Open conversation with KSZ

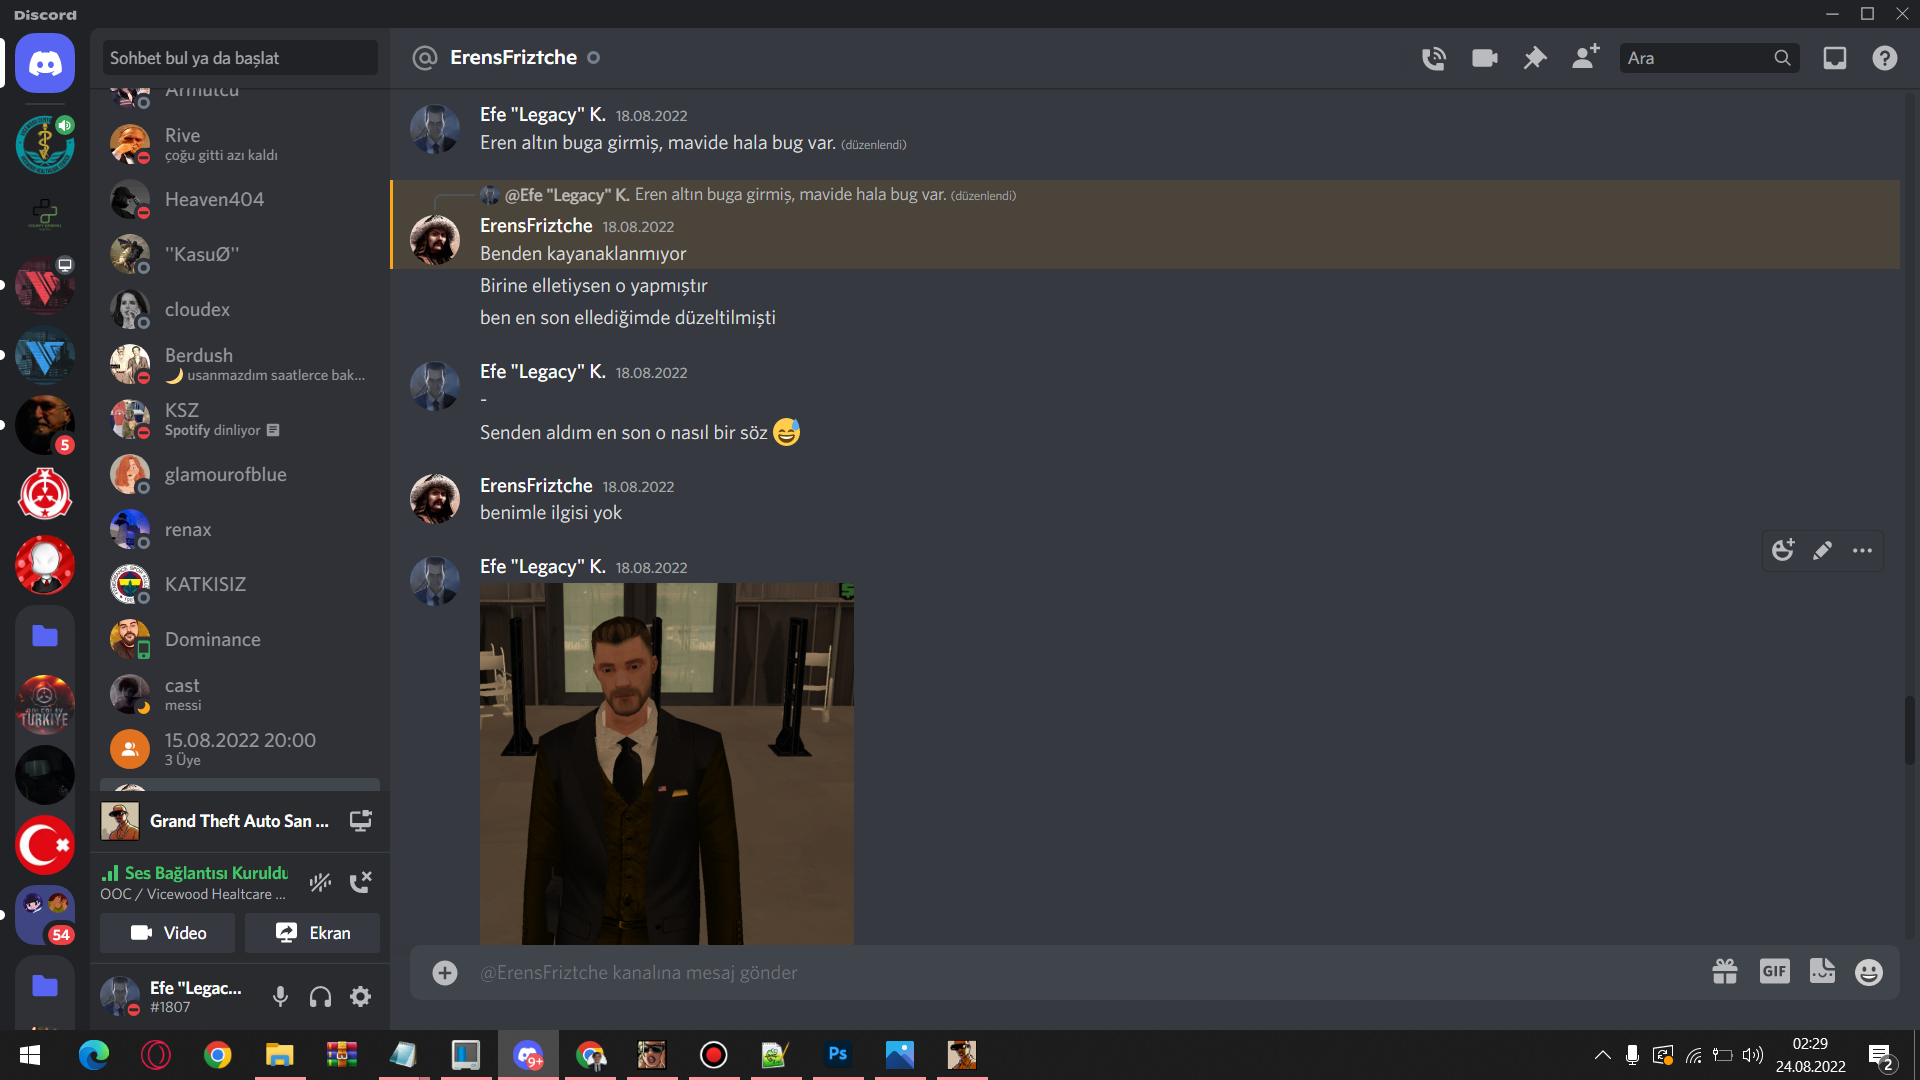pyautogui.click(x=240, y=419)
